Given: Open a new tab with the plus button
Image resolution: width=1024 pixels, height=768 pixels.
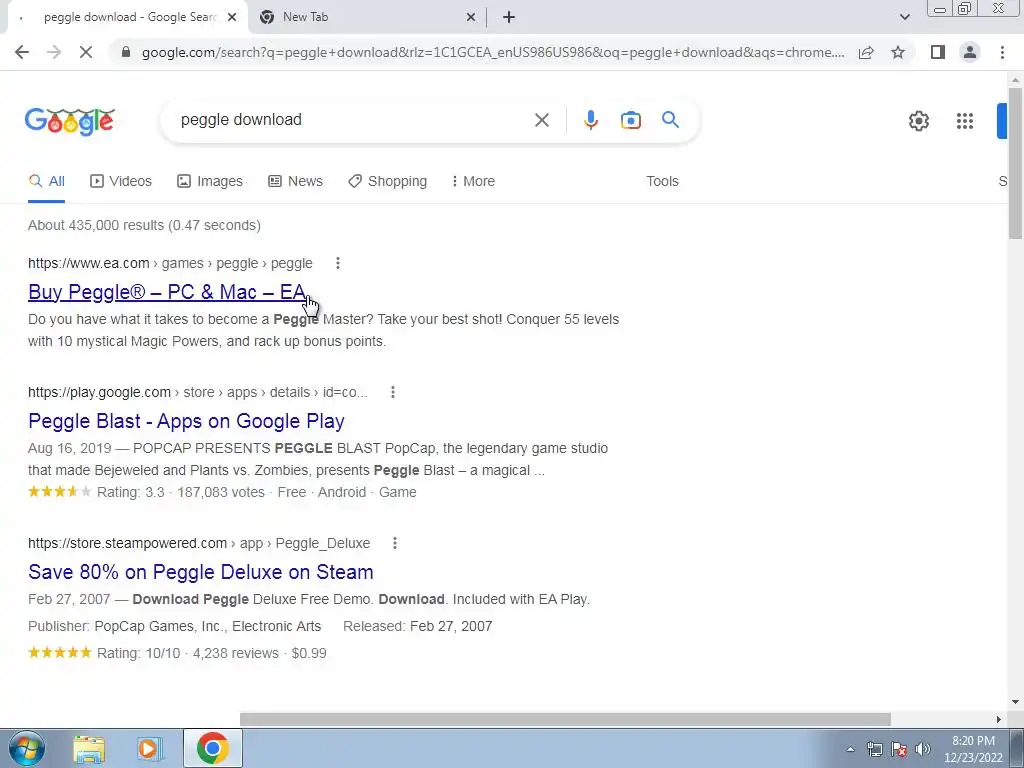Looking at the screenshot, I should tap(509, 18).
